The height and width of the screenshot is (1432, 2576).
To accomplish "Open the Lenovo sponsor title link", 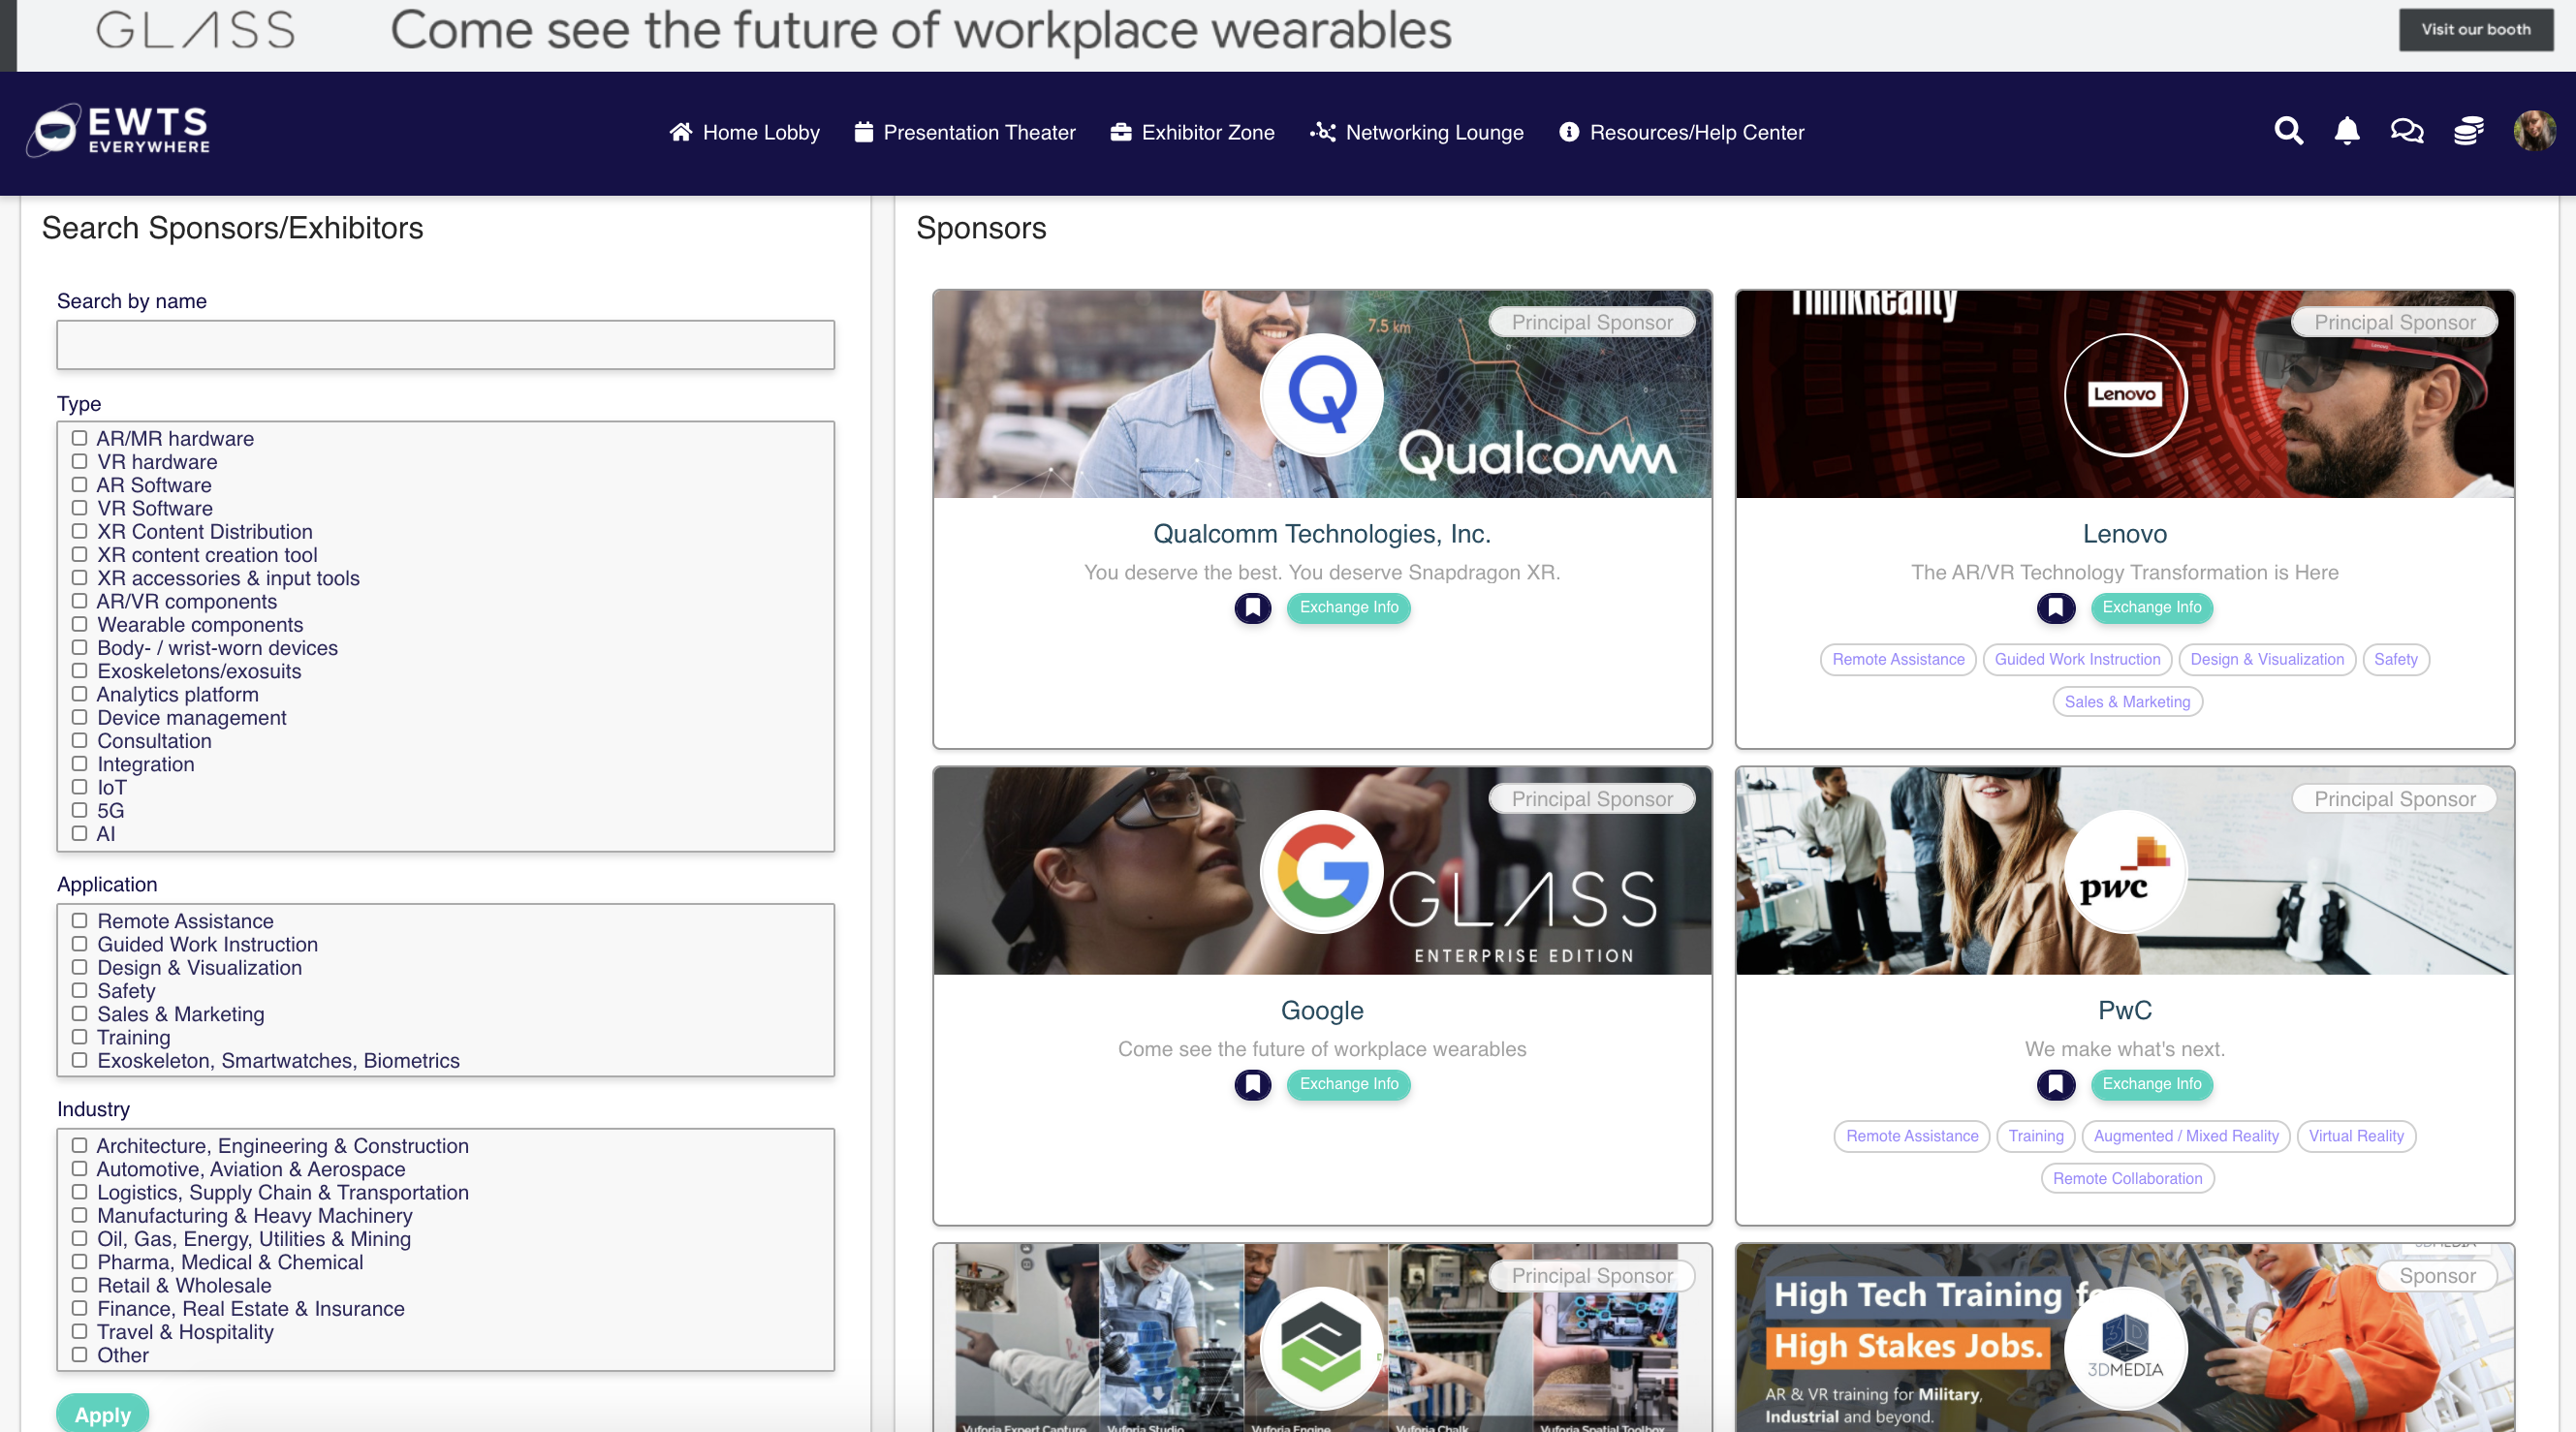I will tap(2125, 534).
